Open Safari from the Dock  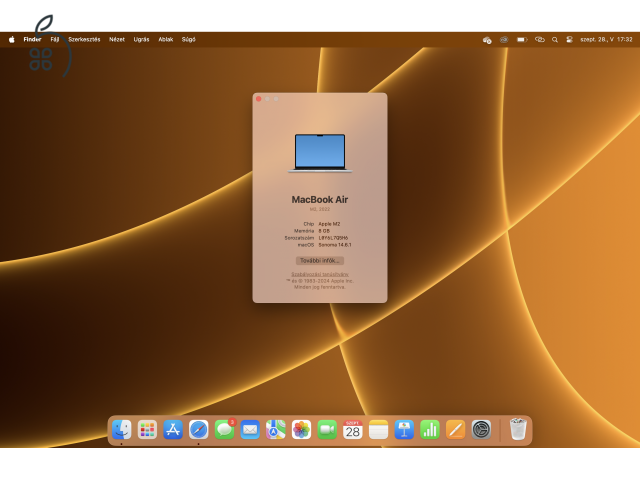click(x=199, y=430)
